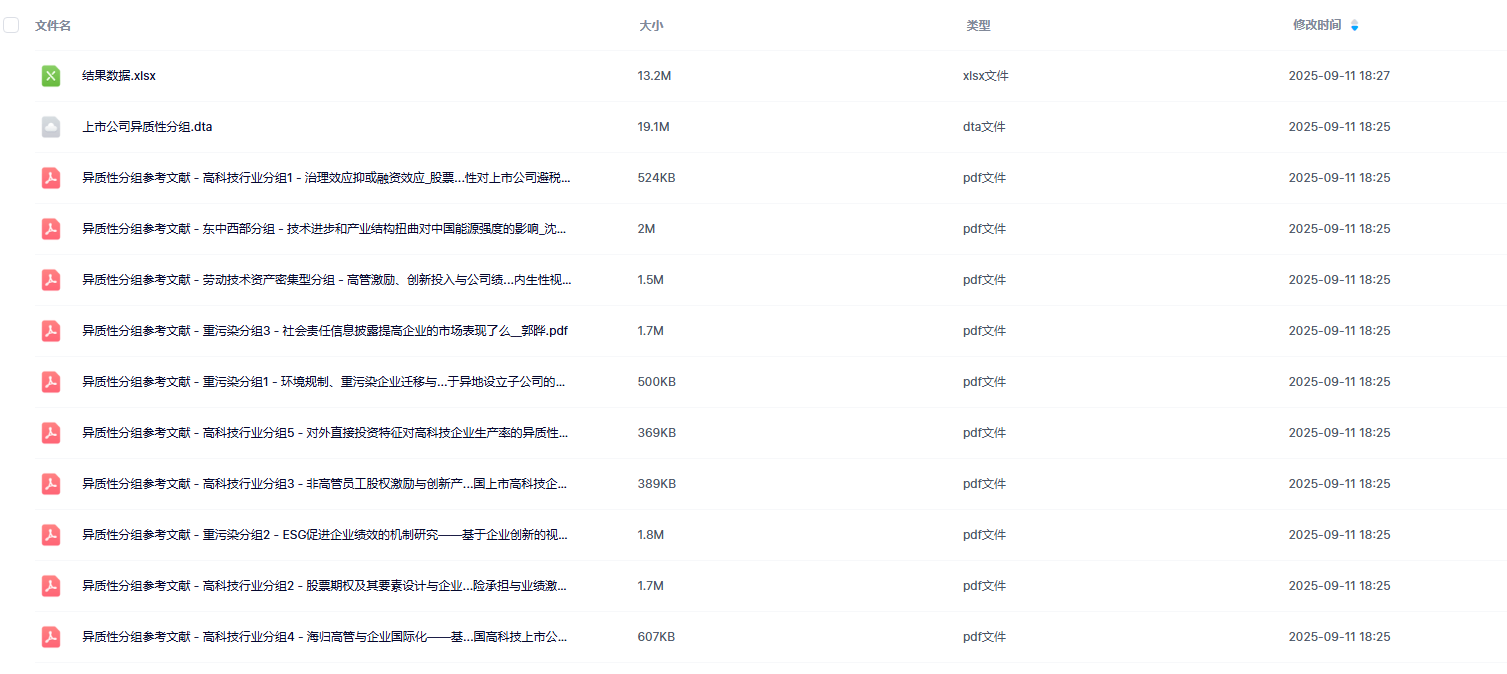Viewport: 1507px width, 674px height.
Task: Click the 369KB size value
Action: 657,433
